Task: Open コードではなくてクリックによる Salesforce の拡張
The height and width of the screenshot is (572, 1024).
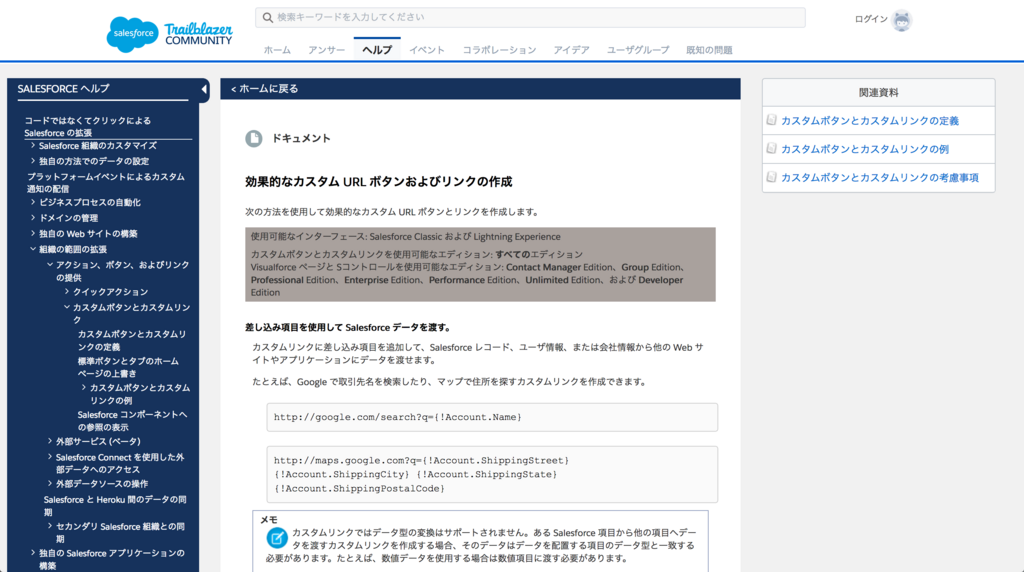Action: pyautogui.click(x=88, y=127)
